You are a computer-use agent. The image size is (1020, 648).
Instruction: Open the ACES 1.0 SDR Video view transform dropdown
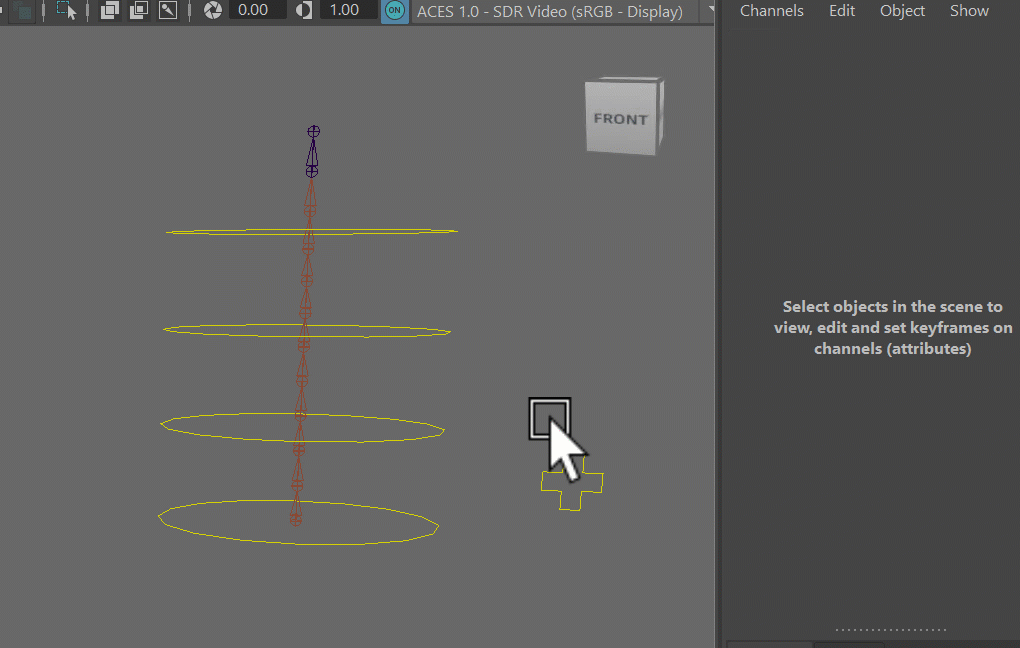click(x=563, y=11)
